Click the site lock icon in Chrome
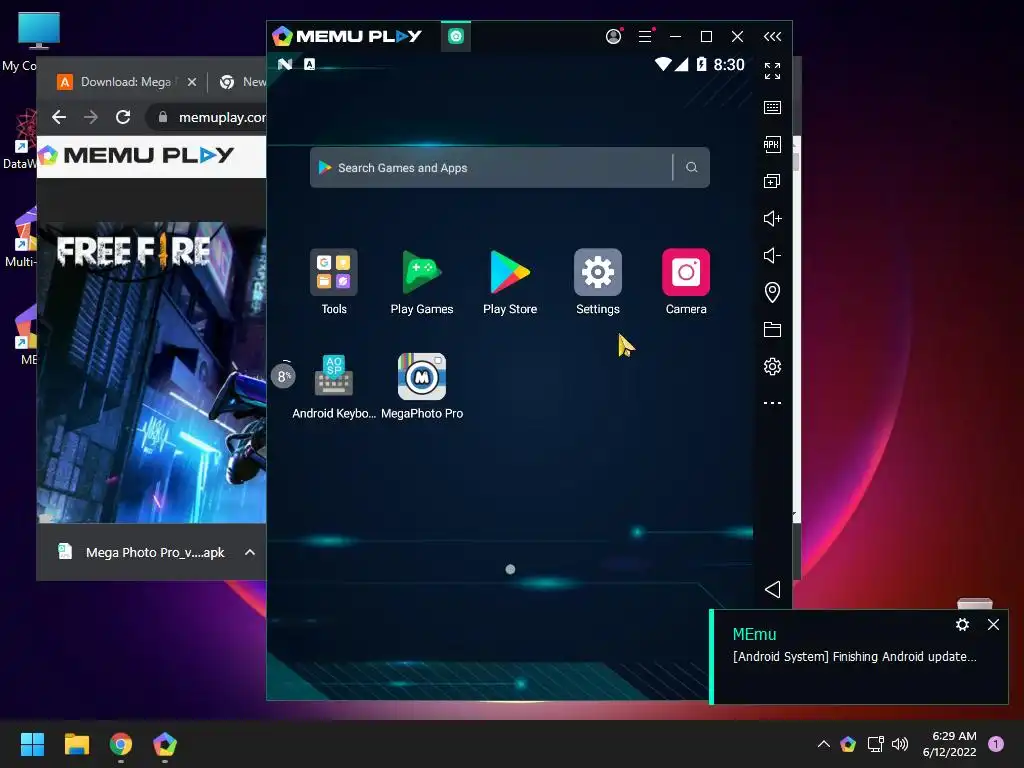 163,117
